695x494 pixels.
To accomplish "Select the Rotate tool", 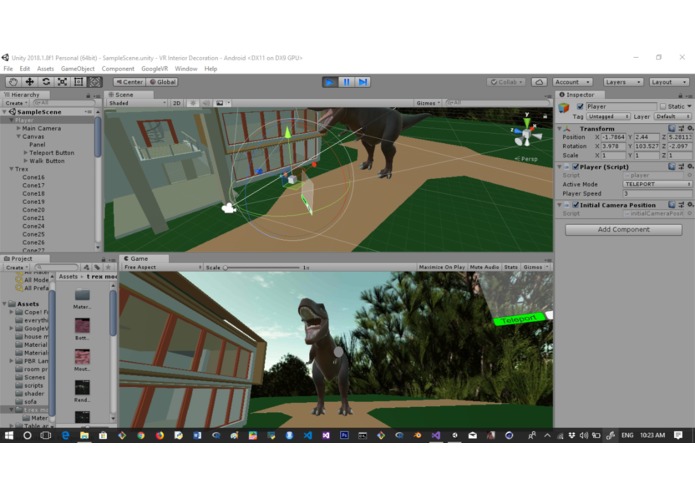I will [46, 82].
